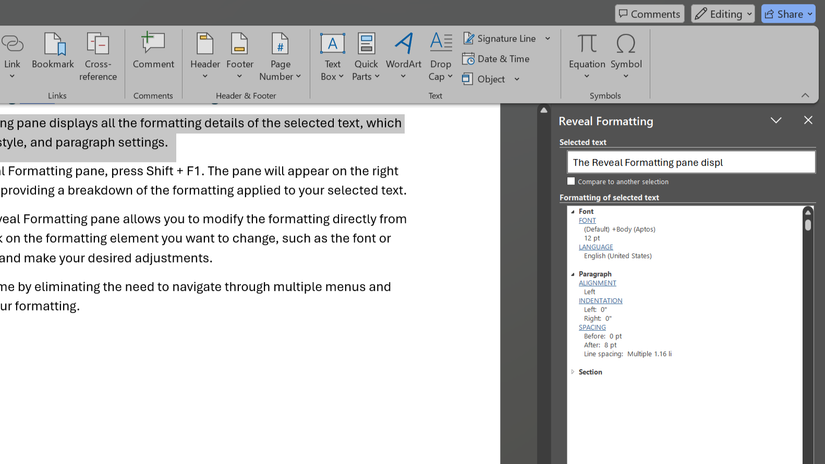Click the ALIGNMENT link in pane
Viewport: 825px width, 464px height.
click(597, 283)
